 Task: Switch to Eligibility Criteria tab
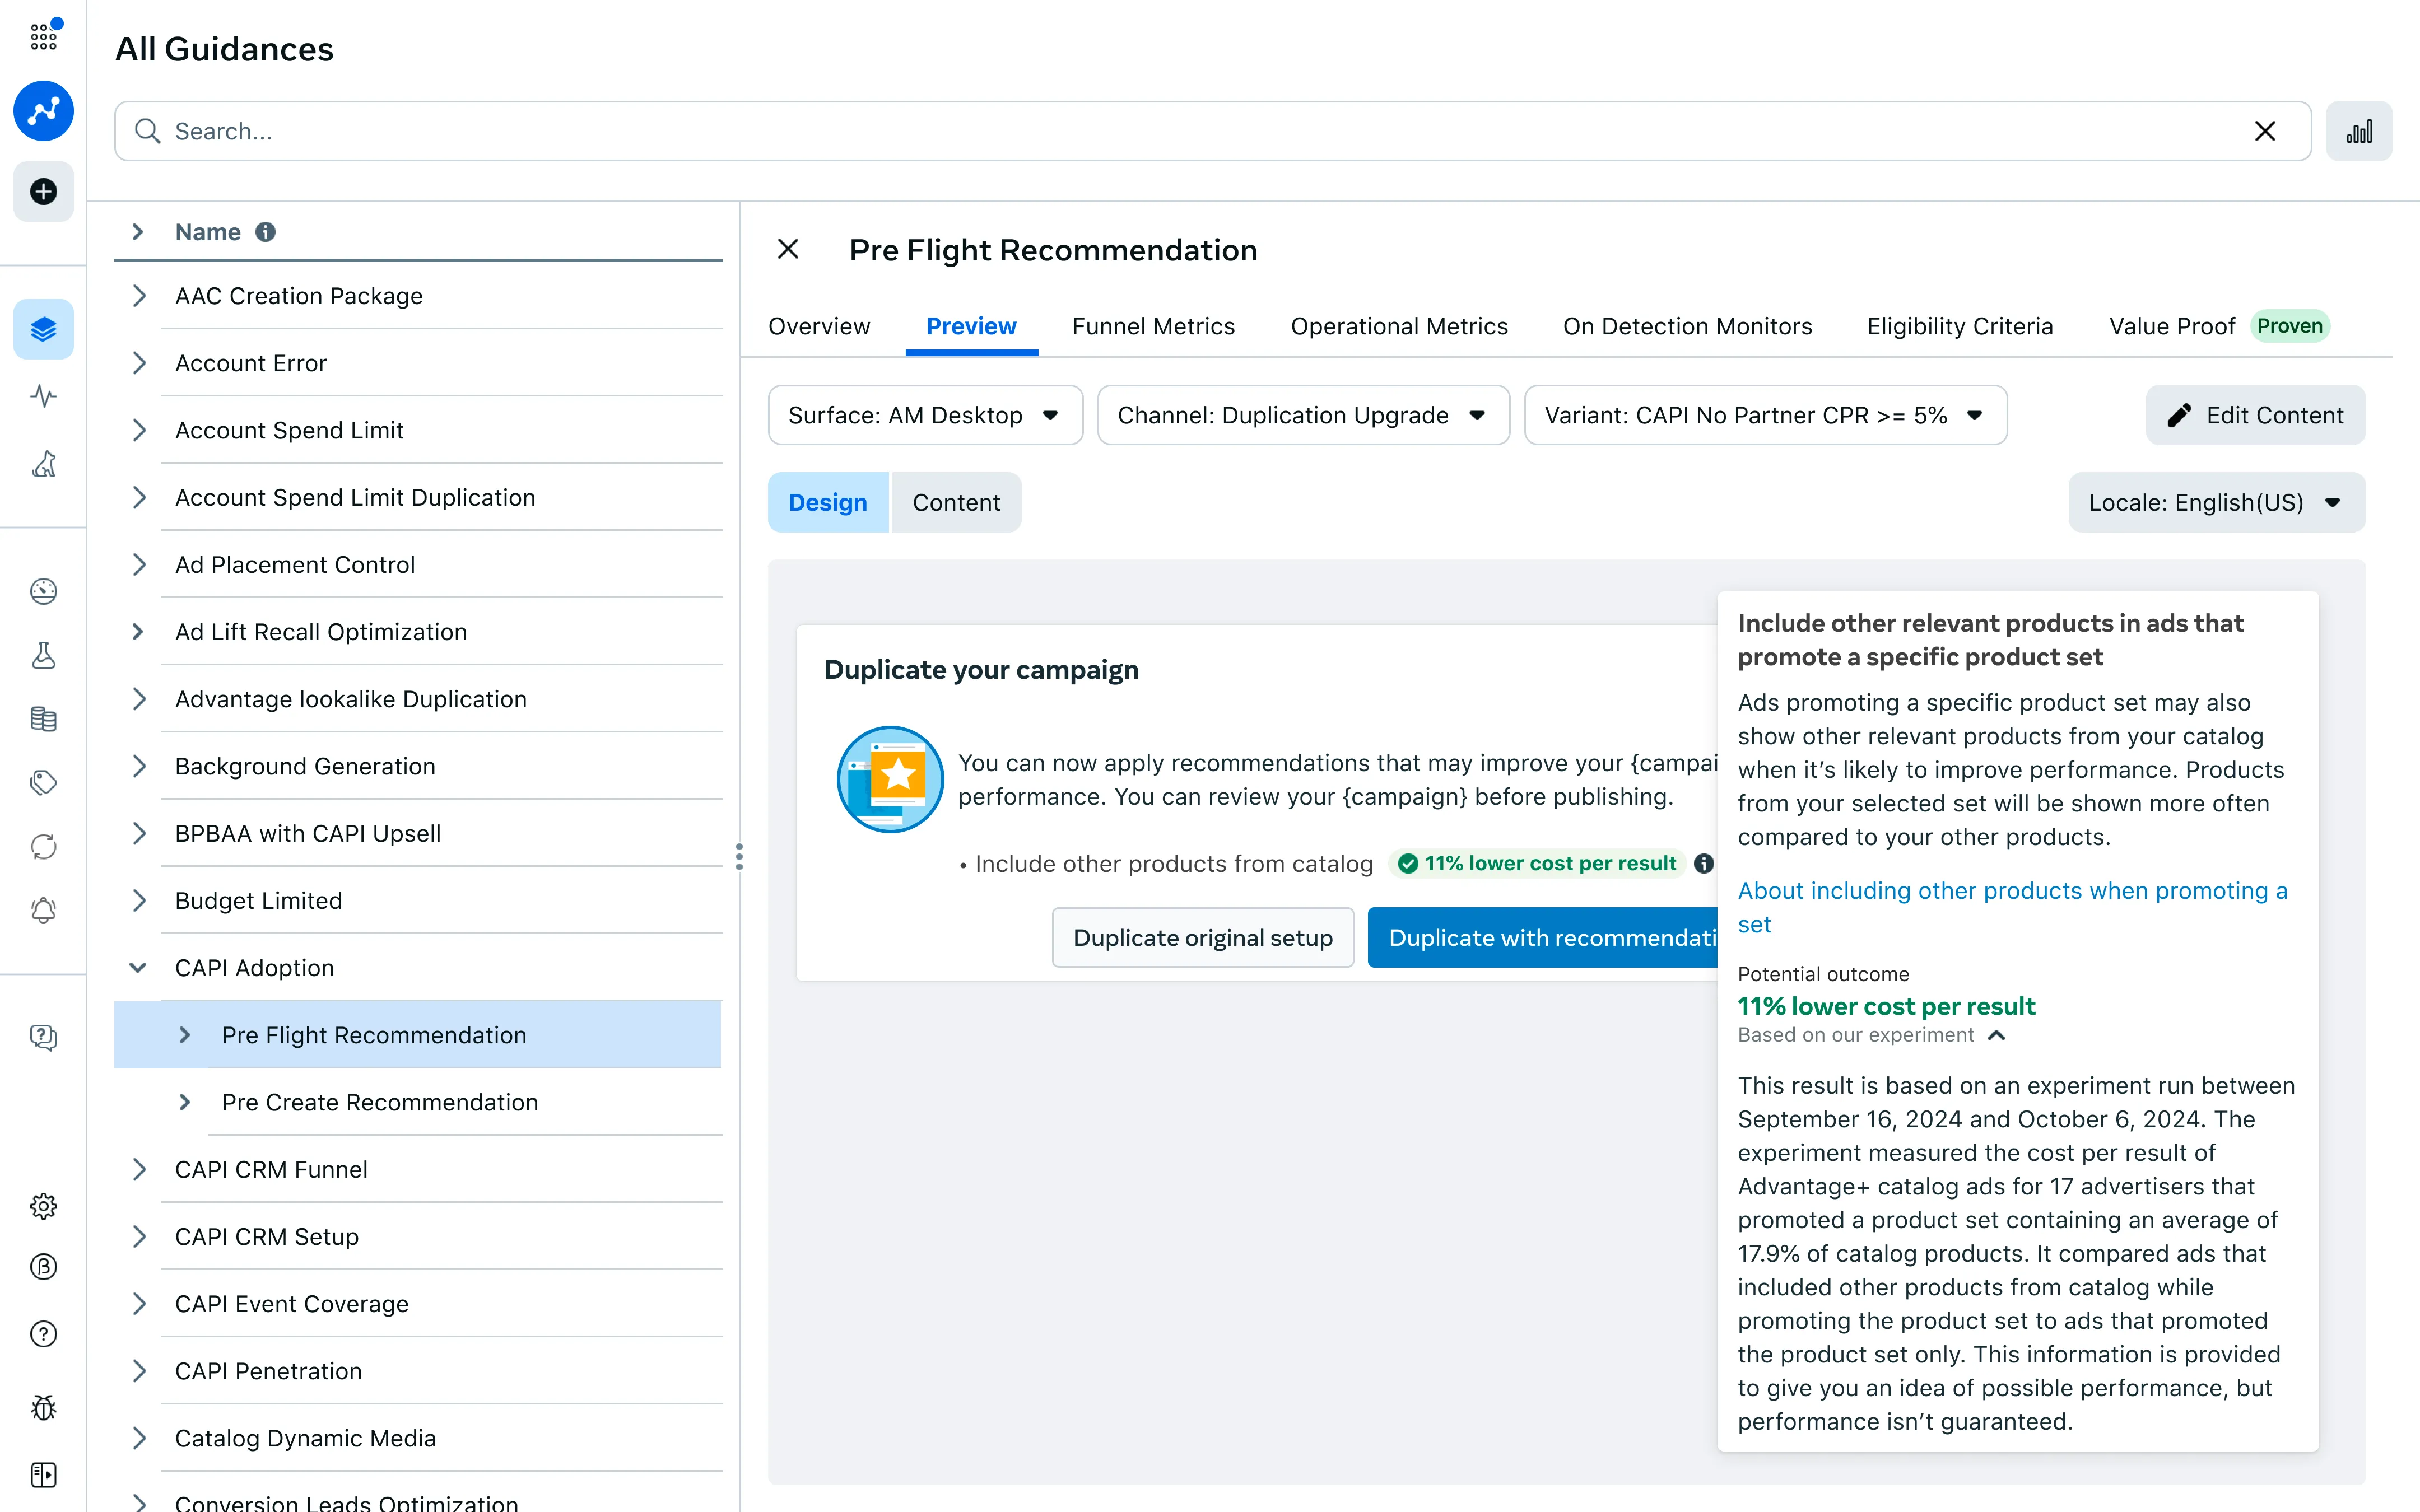click(1959, 326)
